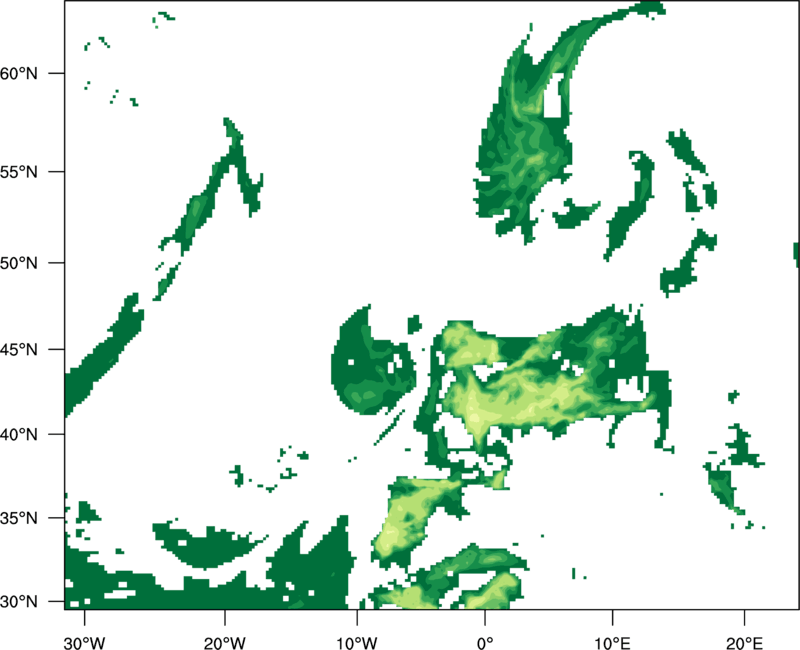Click the tick mark above 20°E label
This screenshot has height=650, width=800.
744,617
